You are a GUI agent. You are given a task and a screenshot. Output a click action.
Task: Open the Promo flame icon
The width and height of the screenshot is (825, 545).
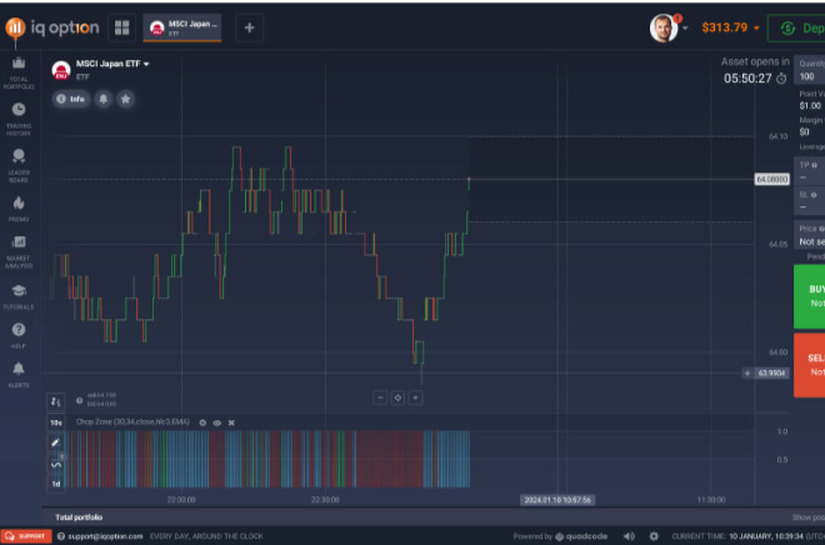click(x=18, y=209)
